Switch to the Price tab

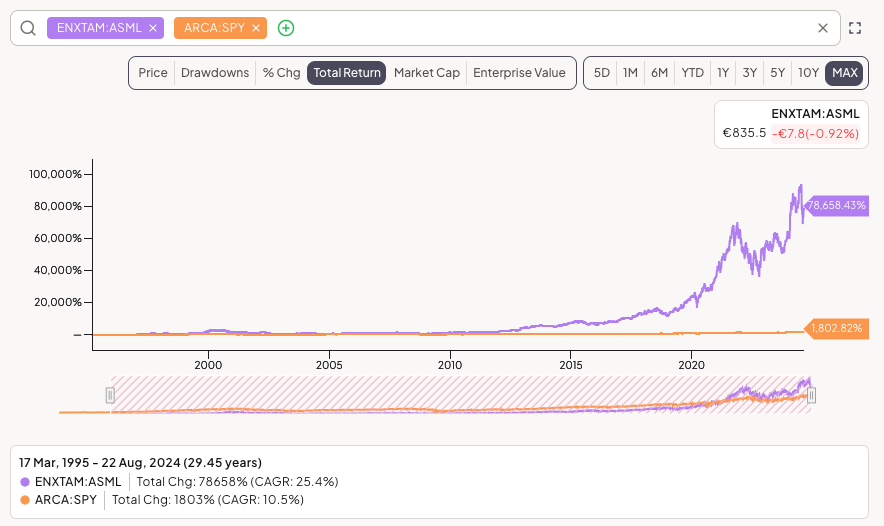[153, 73]
